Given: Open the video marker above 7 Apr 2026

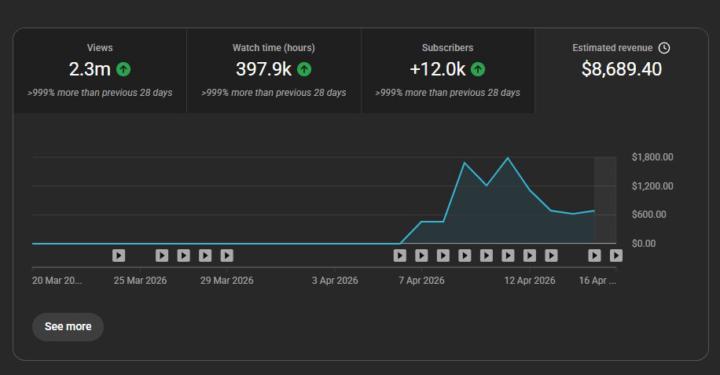Looking at the screenshot, I should pos(422,255).
